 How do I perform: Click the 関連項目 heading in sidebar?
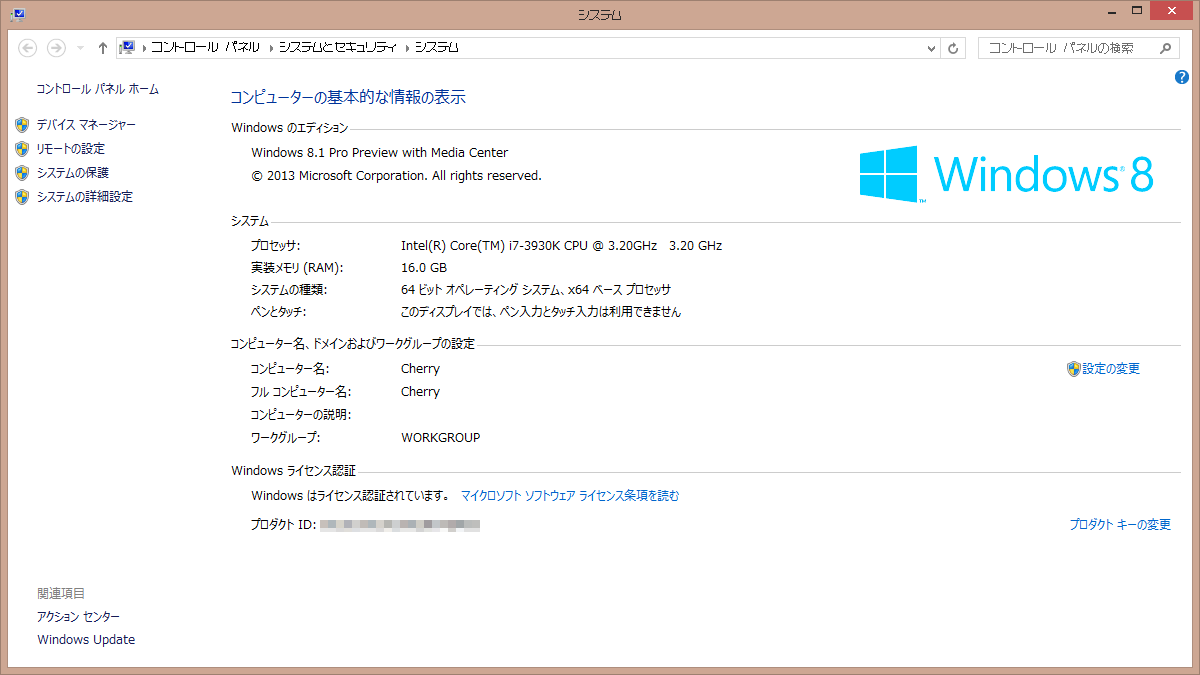(x=61, y=594)
